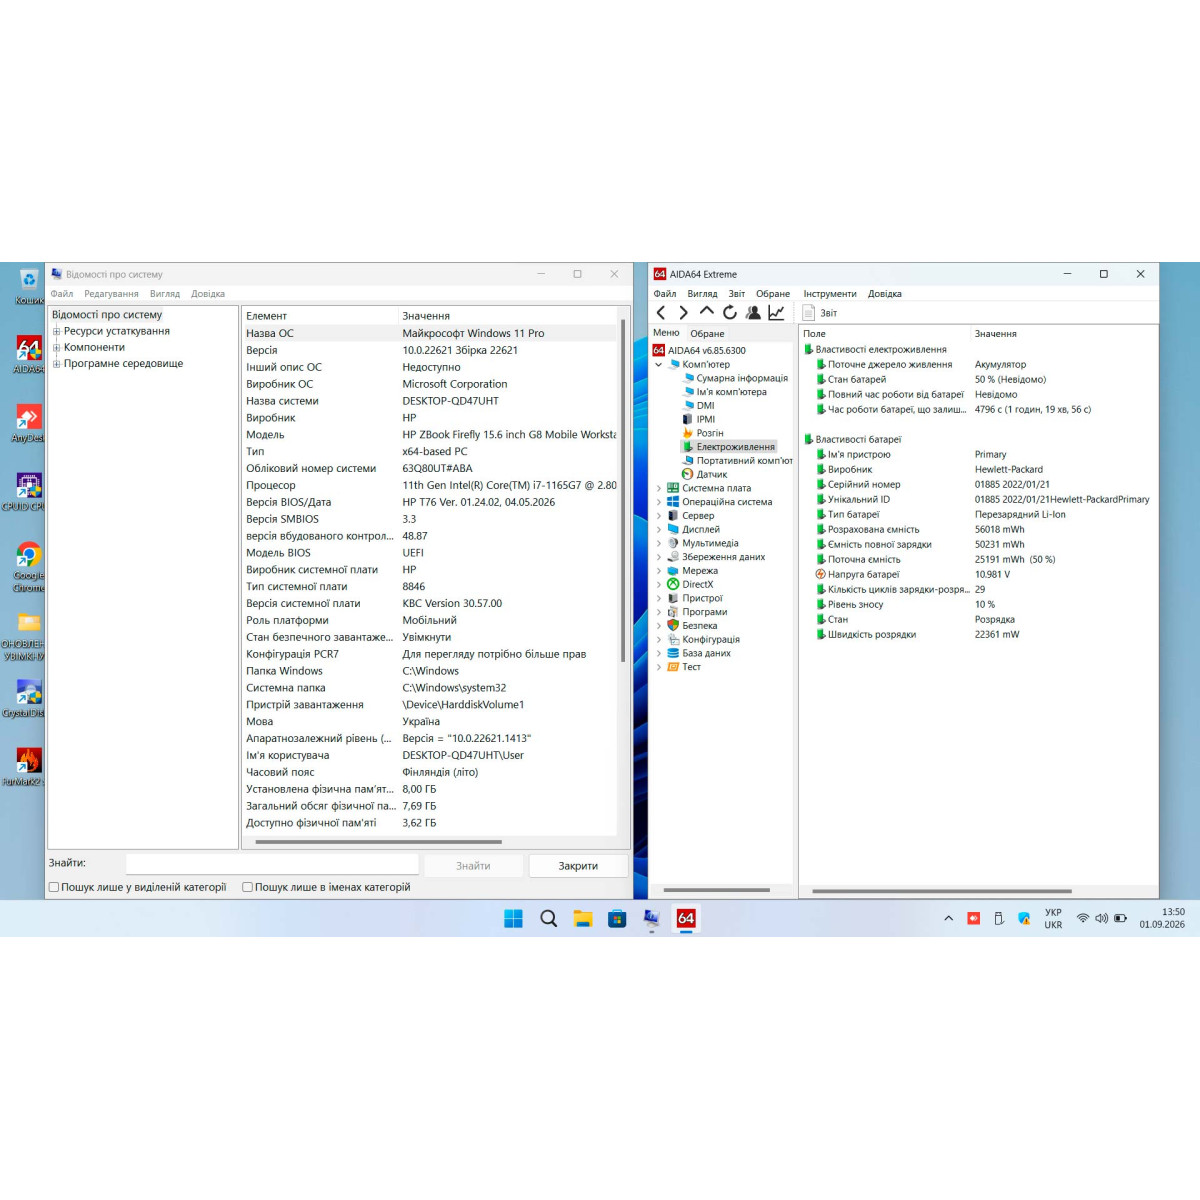Select Відомості про систему tree root
1200x1200 pixels.
pyautogui.click(x=107, y=315)
